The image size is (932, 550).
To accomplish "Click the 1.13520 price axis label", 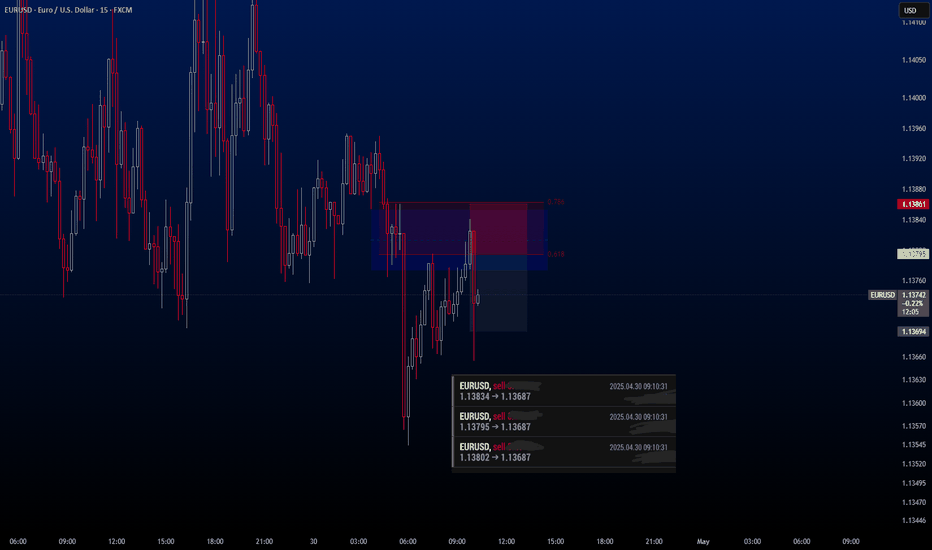I will click(x=914, y=464).
